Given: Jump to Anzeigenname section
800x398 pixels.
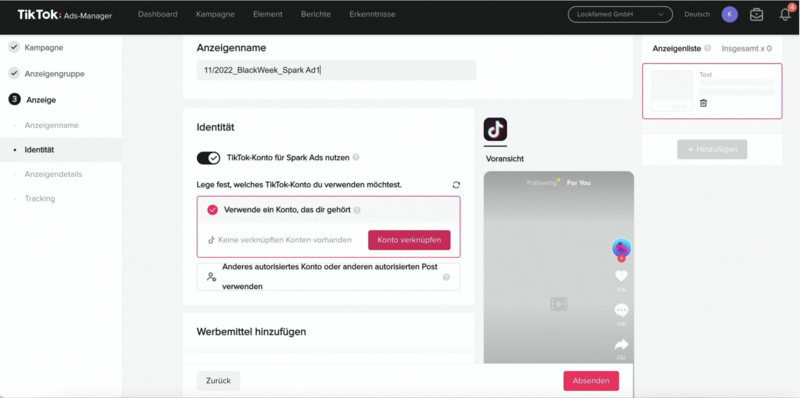Looking at the screenshot, I should point(52,125).
